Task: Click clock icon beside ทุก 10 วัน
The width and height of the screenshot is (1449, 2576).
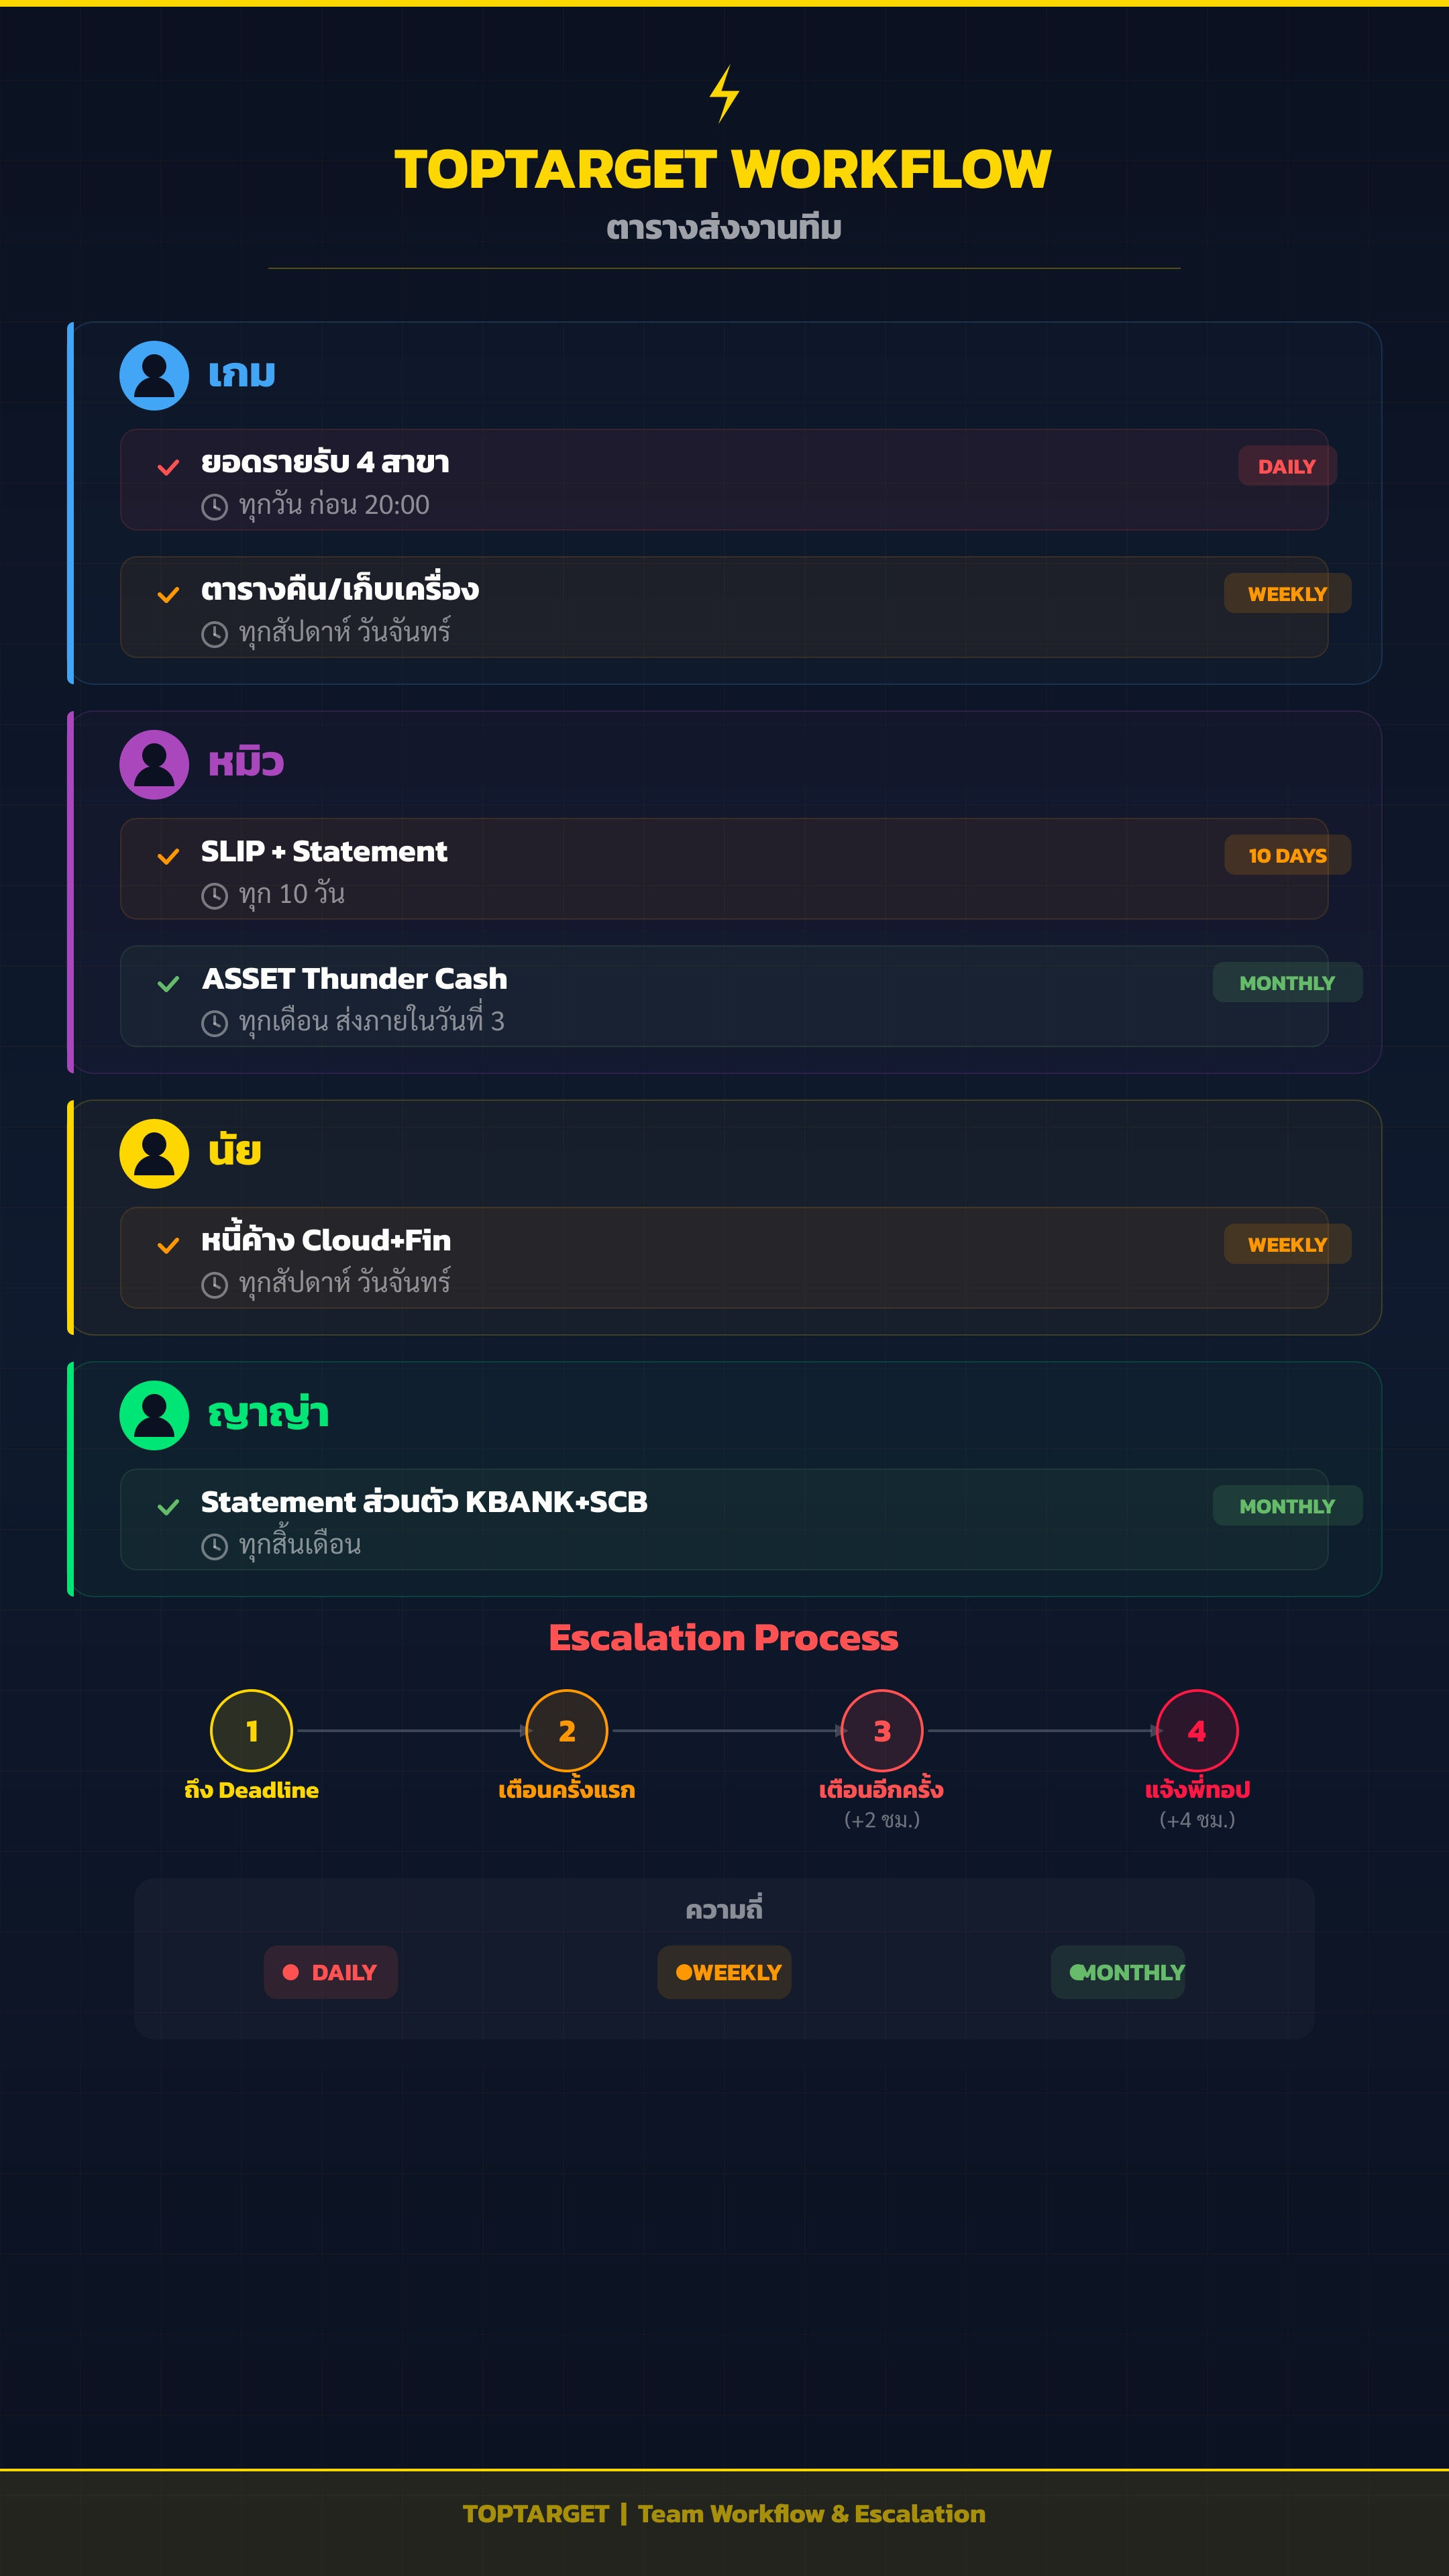Action: 214,896
